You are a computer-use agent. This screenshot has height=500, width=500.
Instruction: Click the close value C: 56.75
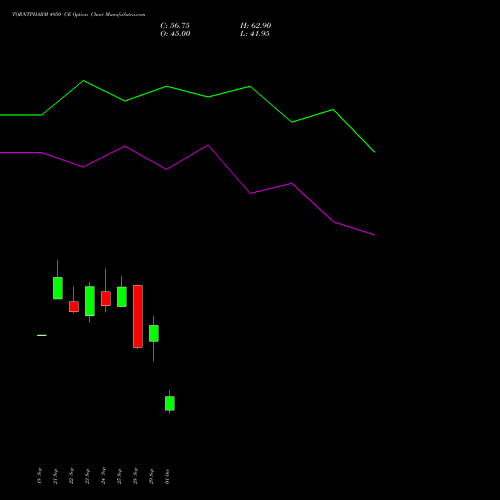175,26
